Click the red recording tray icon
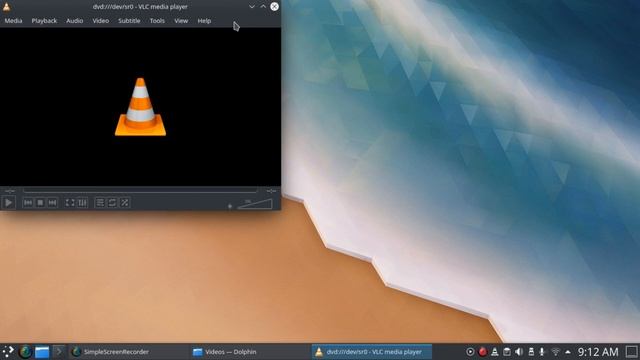The height and width of the screenshot is (360, 640). pos(482,352)
